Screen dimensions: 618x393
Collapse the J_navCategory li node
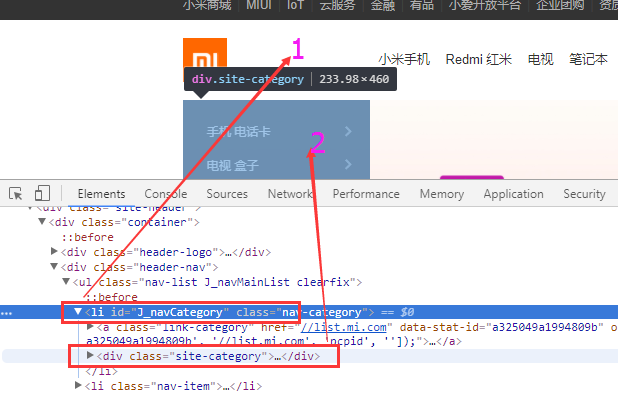(78, 311)
